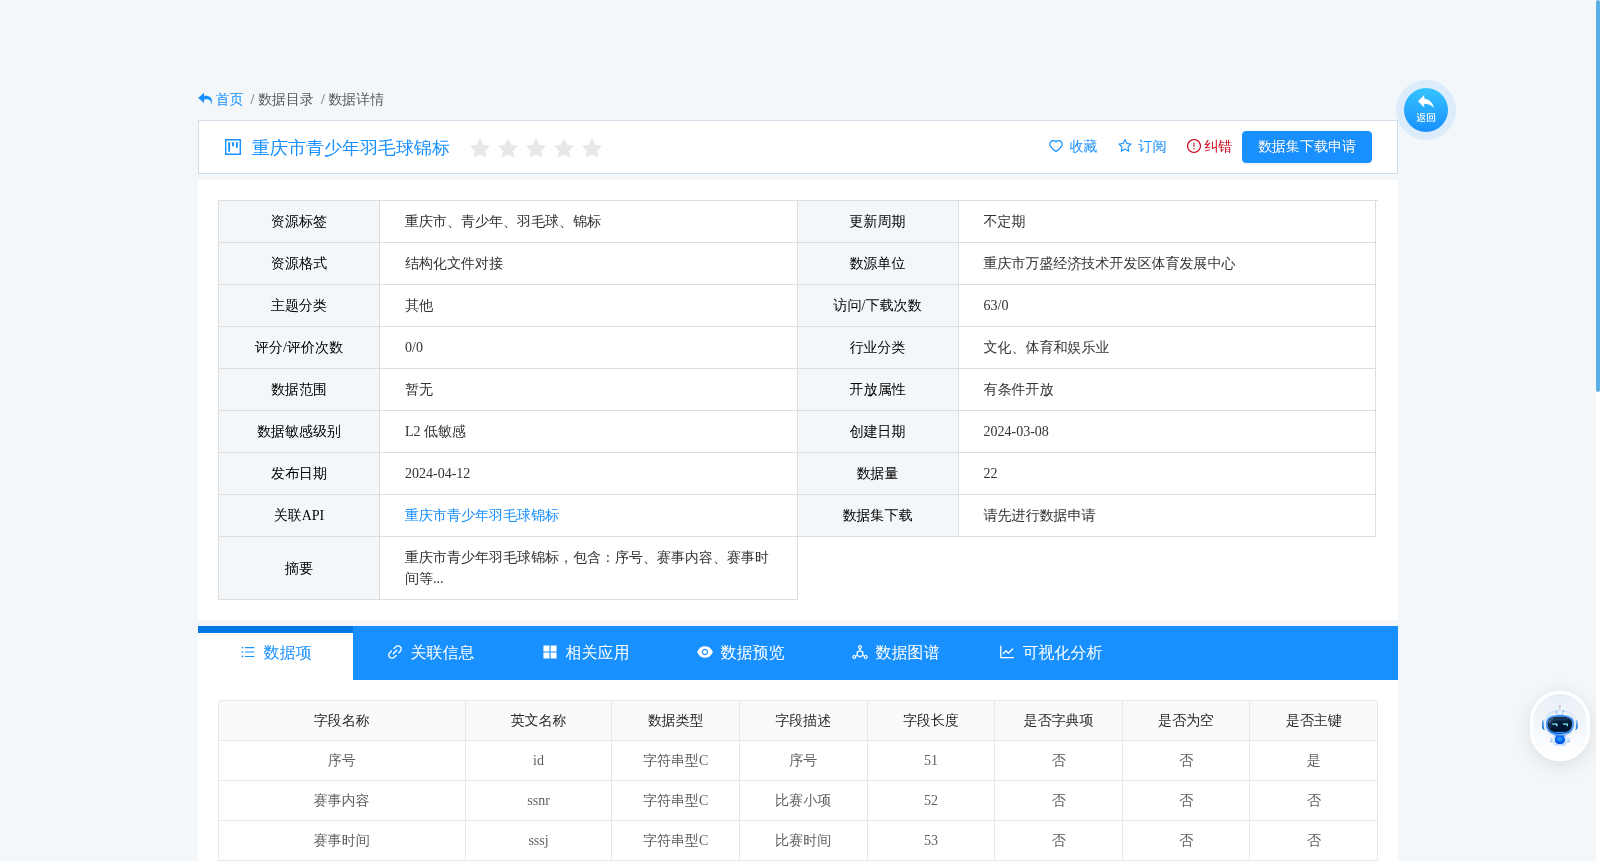Click the 赛事时间 field name cell
This screenshot has width=1600, height=861.
click(x=342, y=841)
